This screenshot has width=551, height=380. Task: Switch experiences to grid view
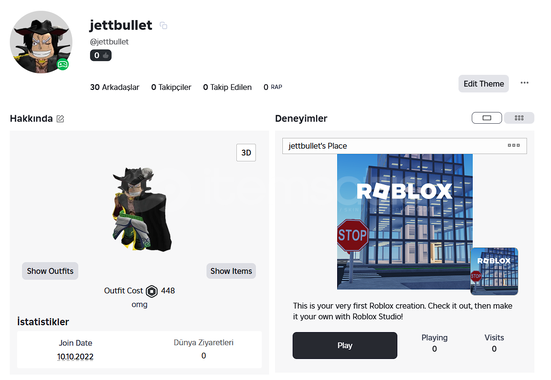(519, 118)
